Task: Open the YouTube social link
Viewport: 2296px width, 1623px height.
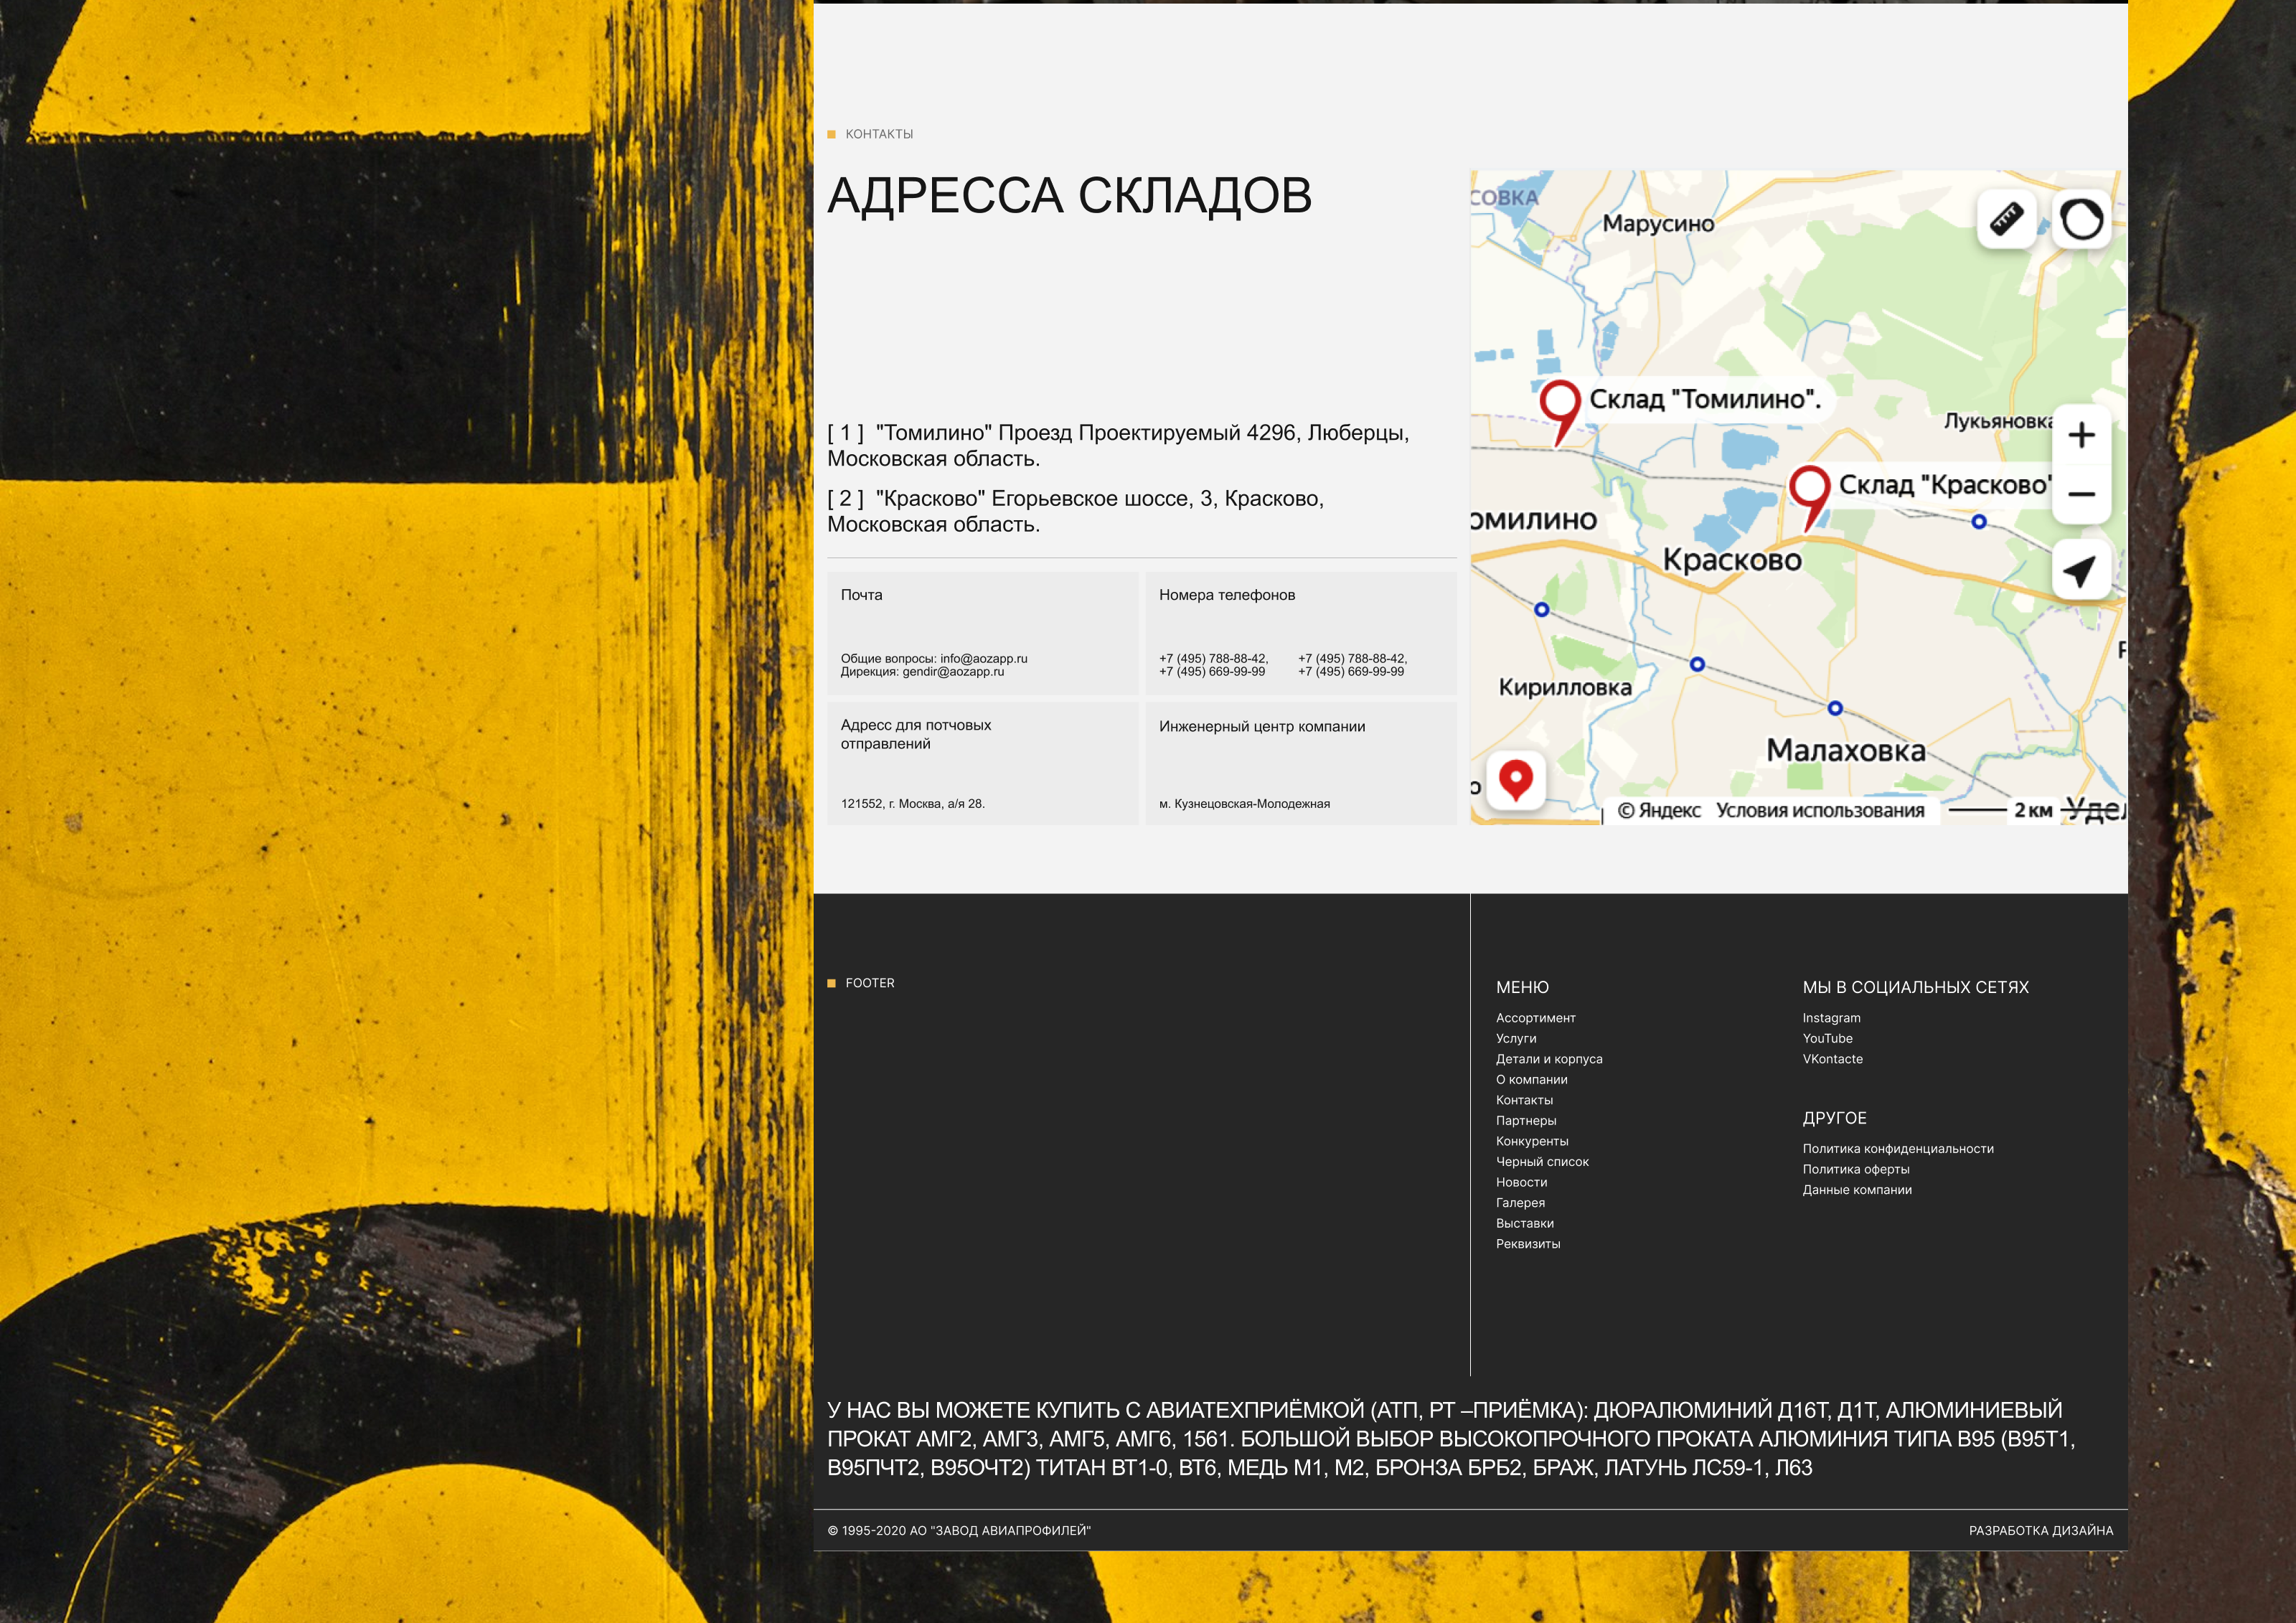Action: click(x=1827, y=1039)
